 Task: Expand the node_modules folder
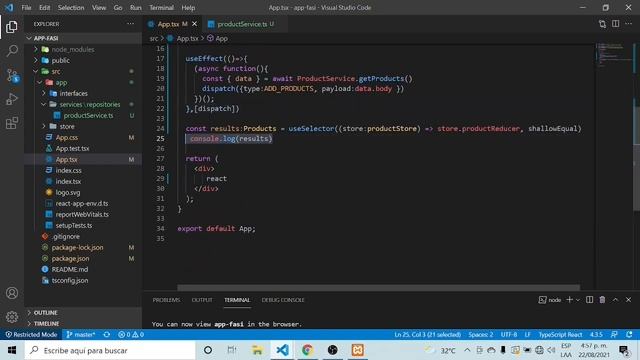(x=36, y=49)
